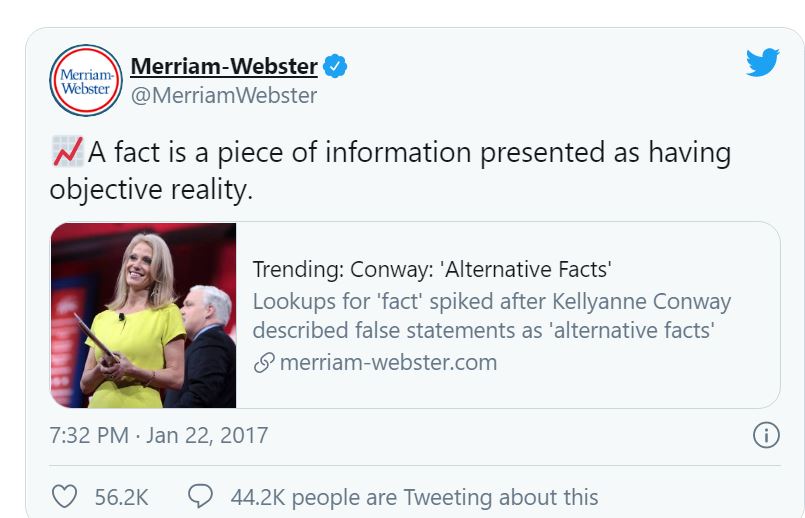Image resolution: width=805 pixels, height=518 pixels.
Task: Click the @MerriamWebster handle
Action: [x=224, y=95]
